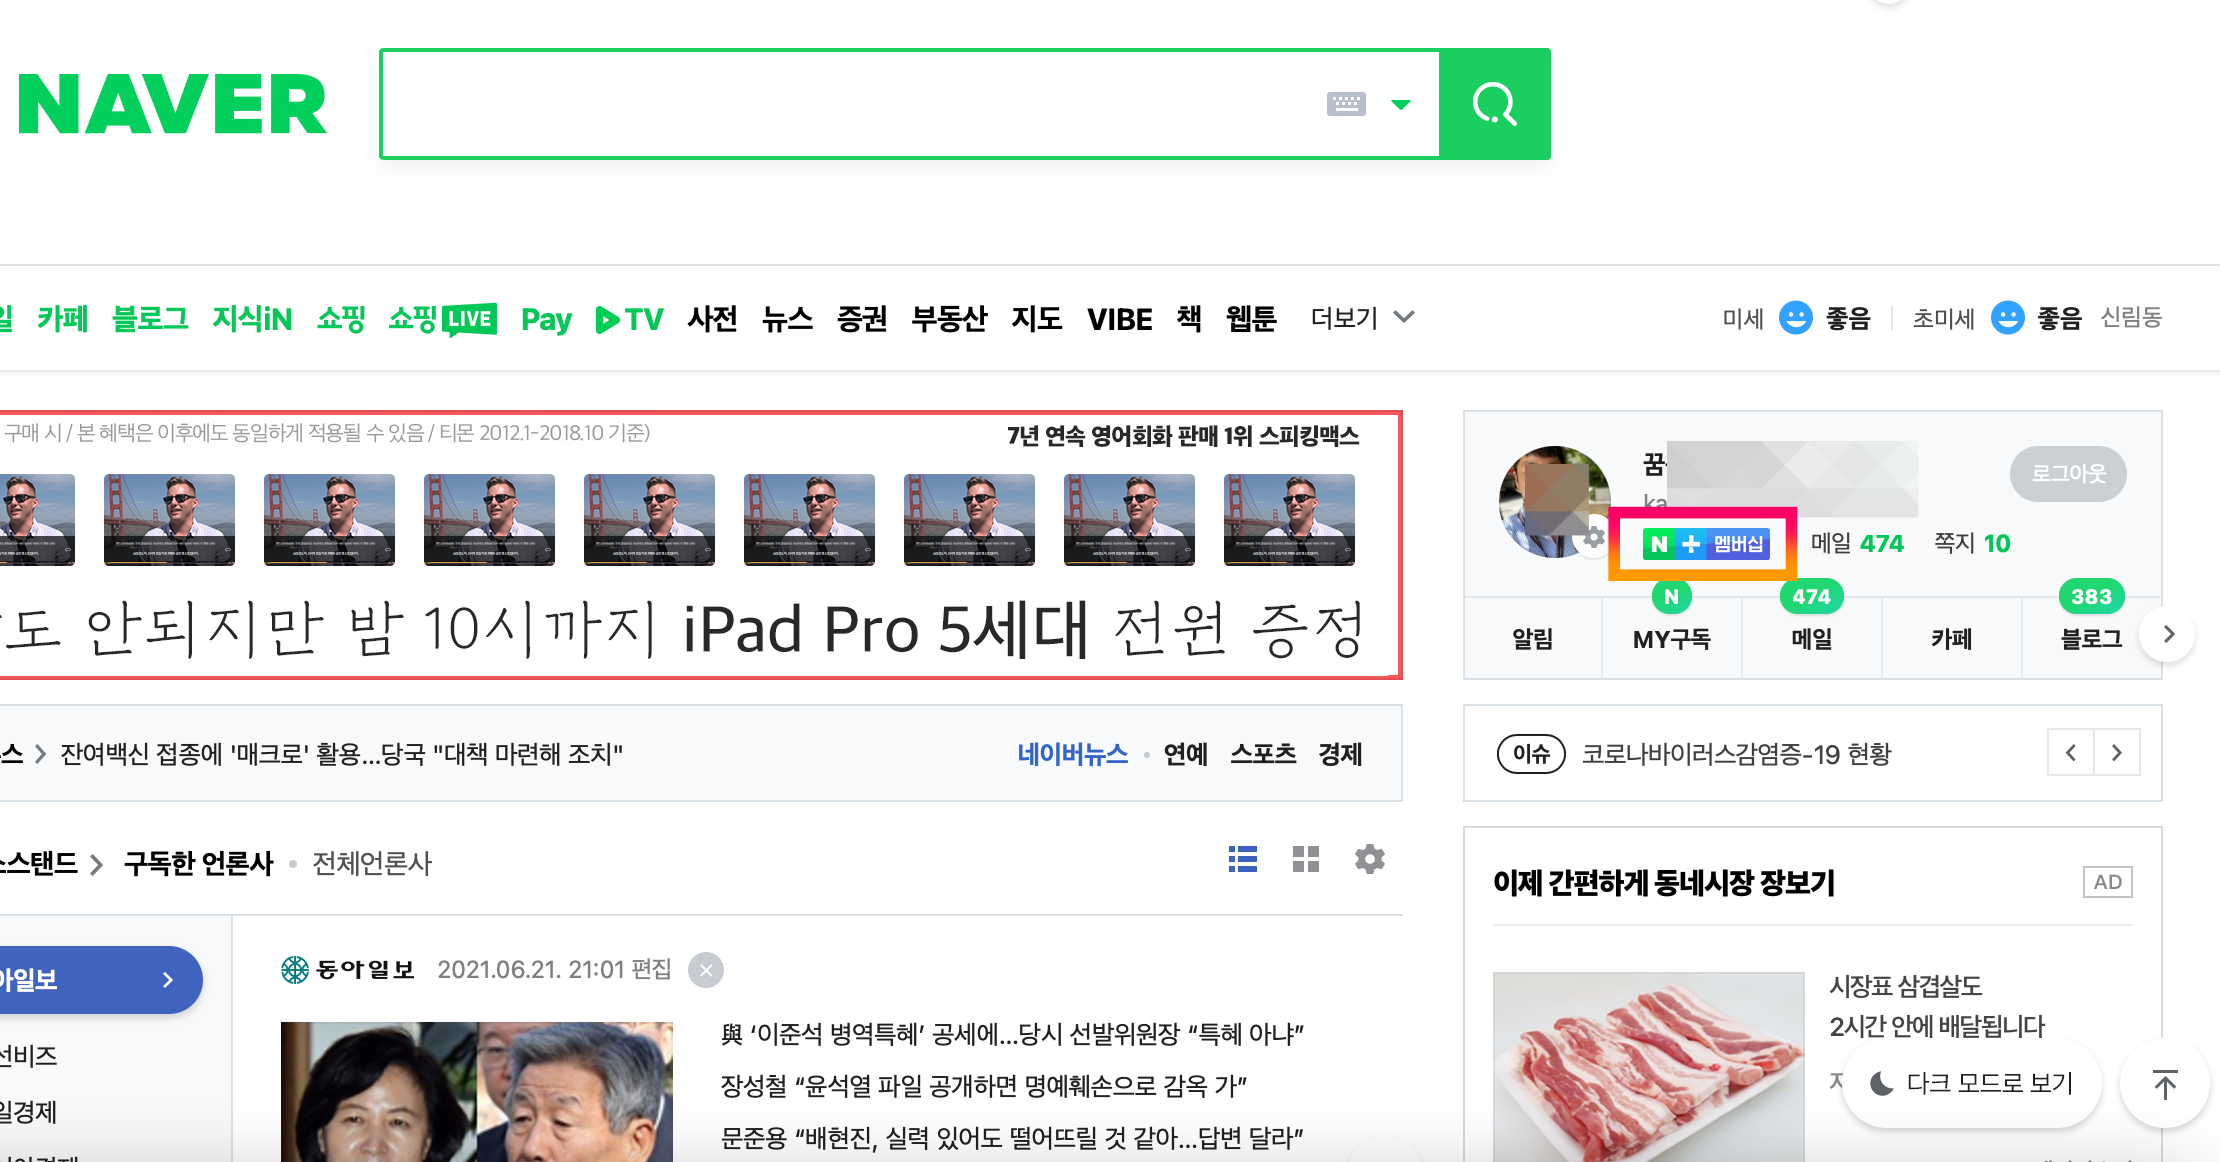Click the pork belly ad image
The width and height of the screenshot is (2220, 1162).
(x=1649, y=1067)
